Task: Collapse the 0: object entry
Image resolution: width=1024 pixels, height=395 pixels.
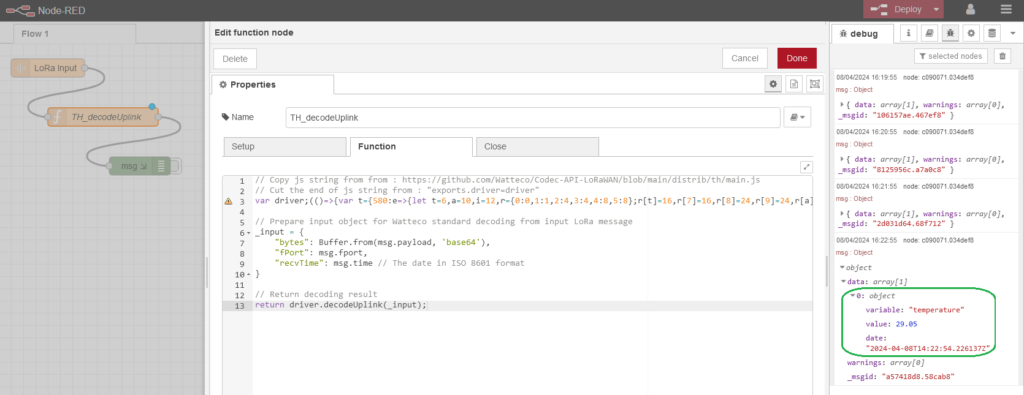Action: click(853, 296)
